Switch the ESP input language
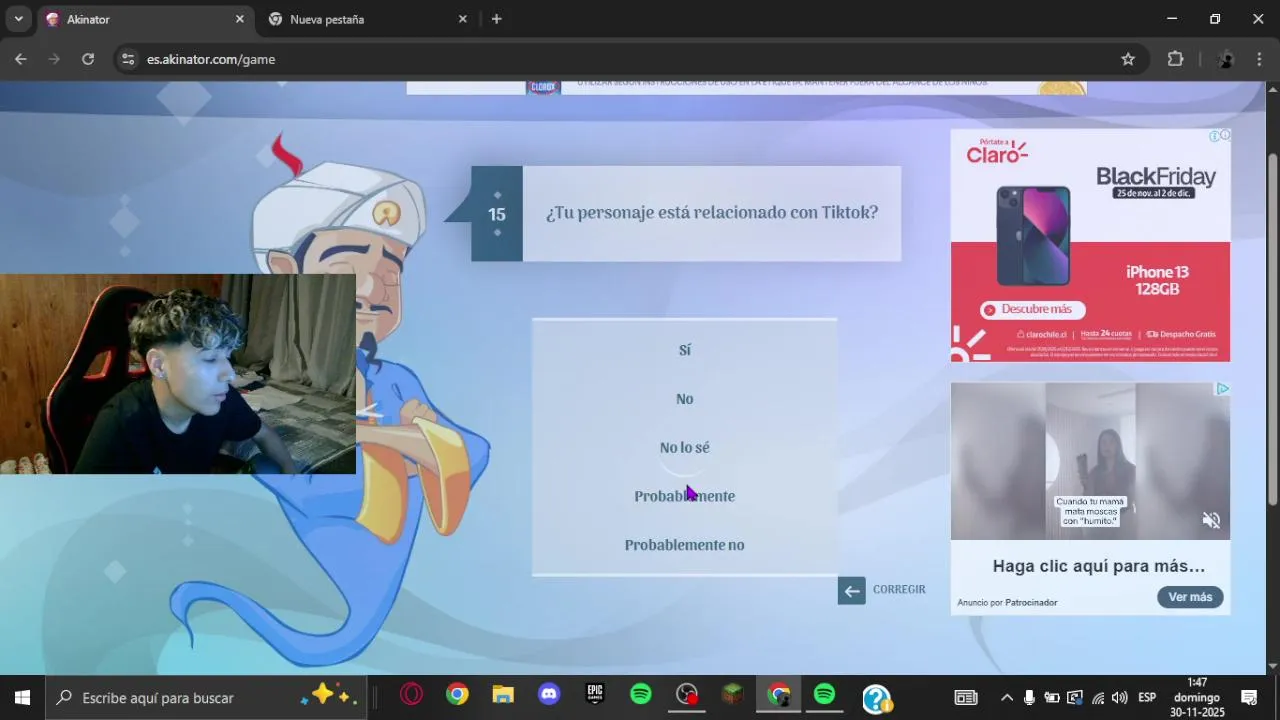 pos(1147,698)
